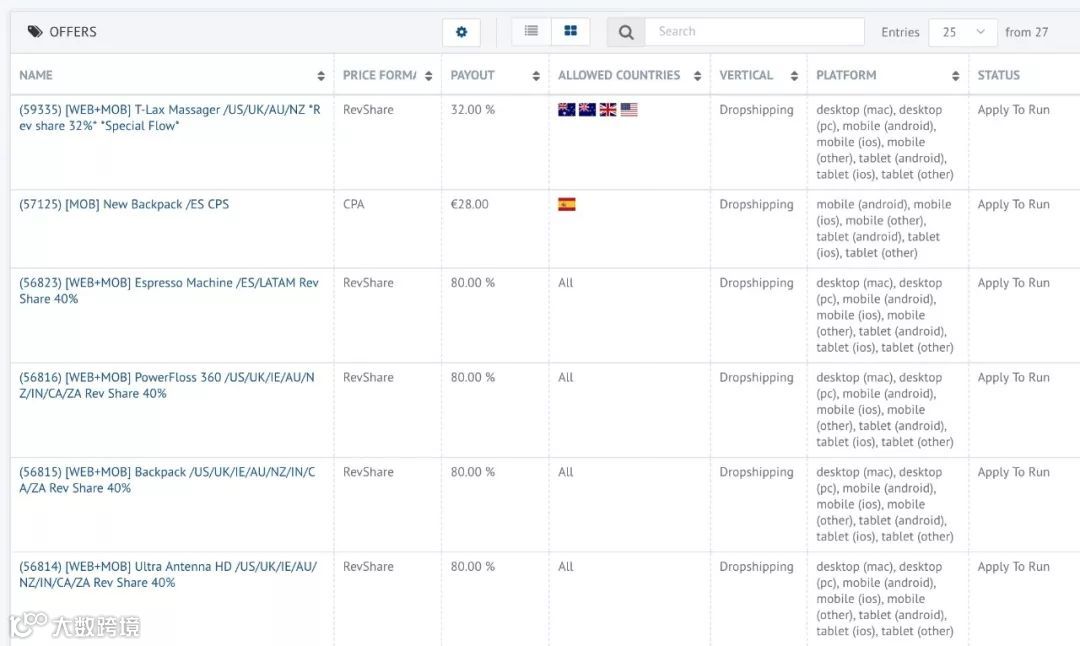Switch to grid view layout
Viewport: 1080px width, 646px height.
(x=570, y=31)
